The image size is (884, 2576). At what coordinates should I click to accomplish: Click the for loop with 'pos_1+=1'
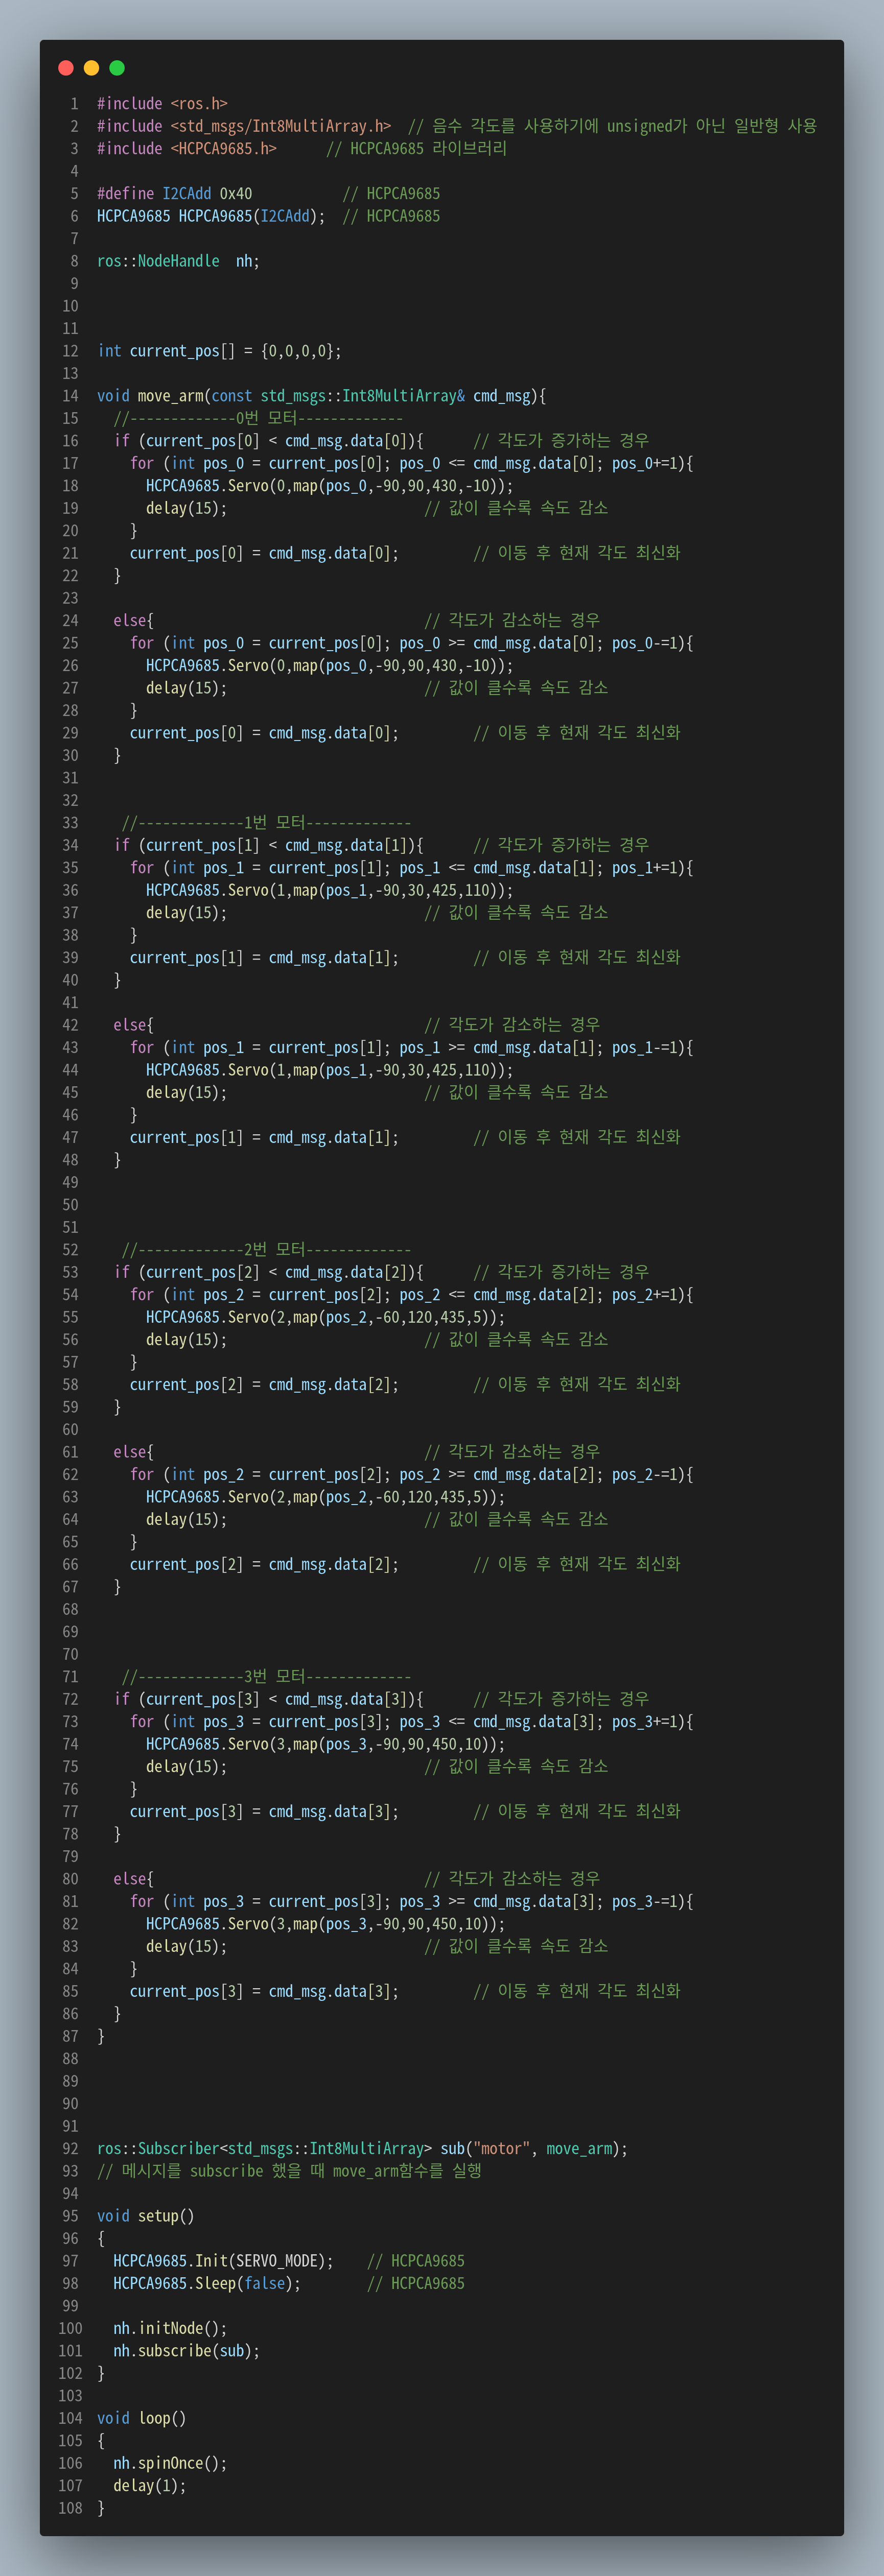click(x=411, y=868)
